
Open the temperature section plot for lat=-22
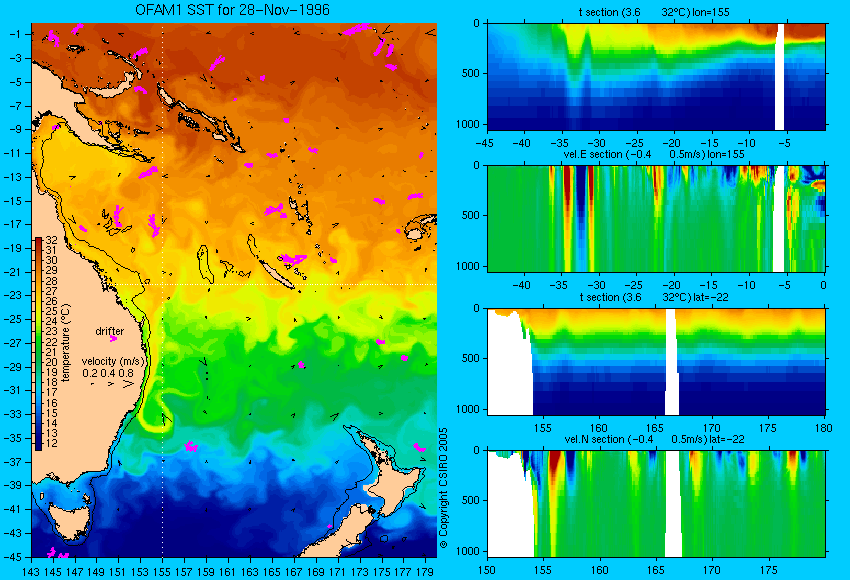tap(656, 362)
